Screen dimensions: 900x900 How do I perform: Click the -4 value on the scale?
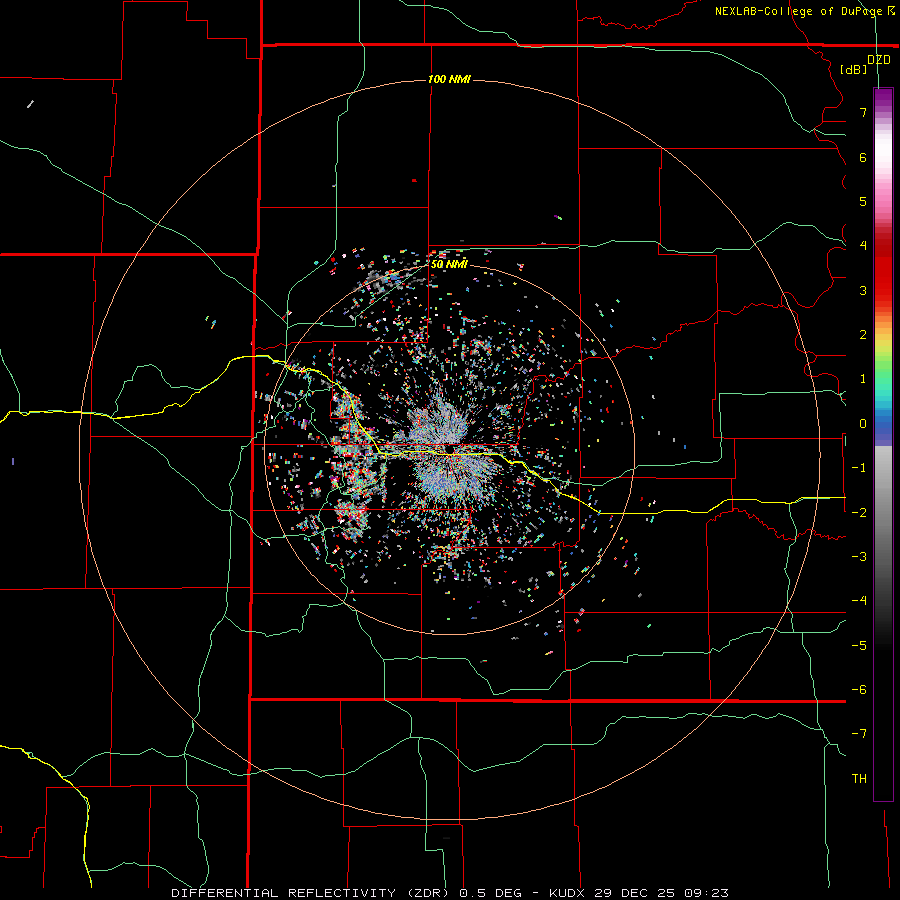[859, 601]
